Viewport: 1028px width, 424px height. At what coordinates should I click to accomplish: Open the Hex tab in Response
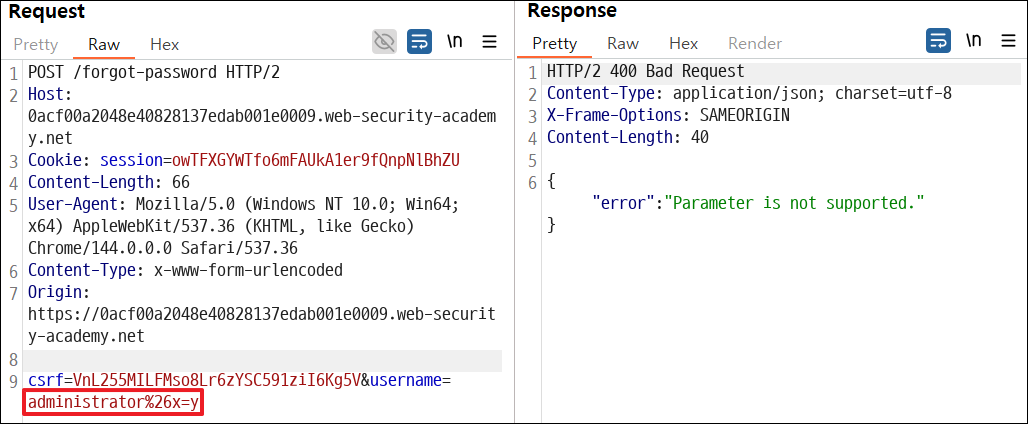[683, 43]
